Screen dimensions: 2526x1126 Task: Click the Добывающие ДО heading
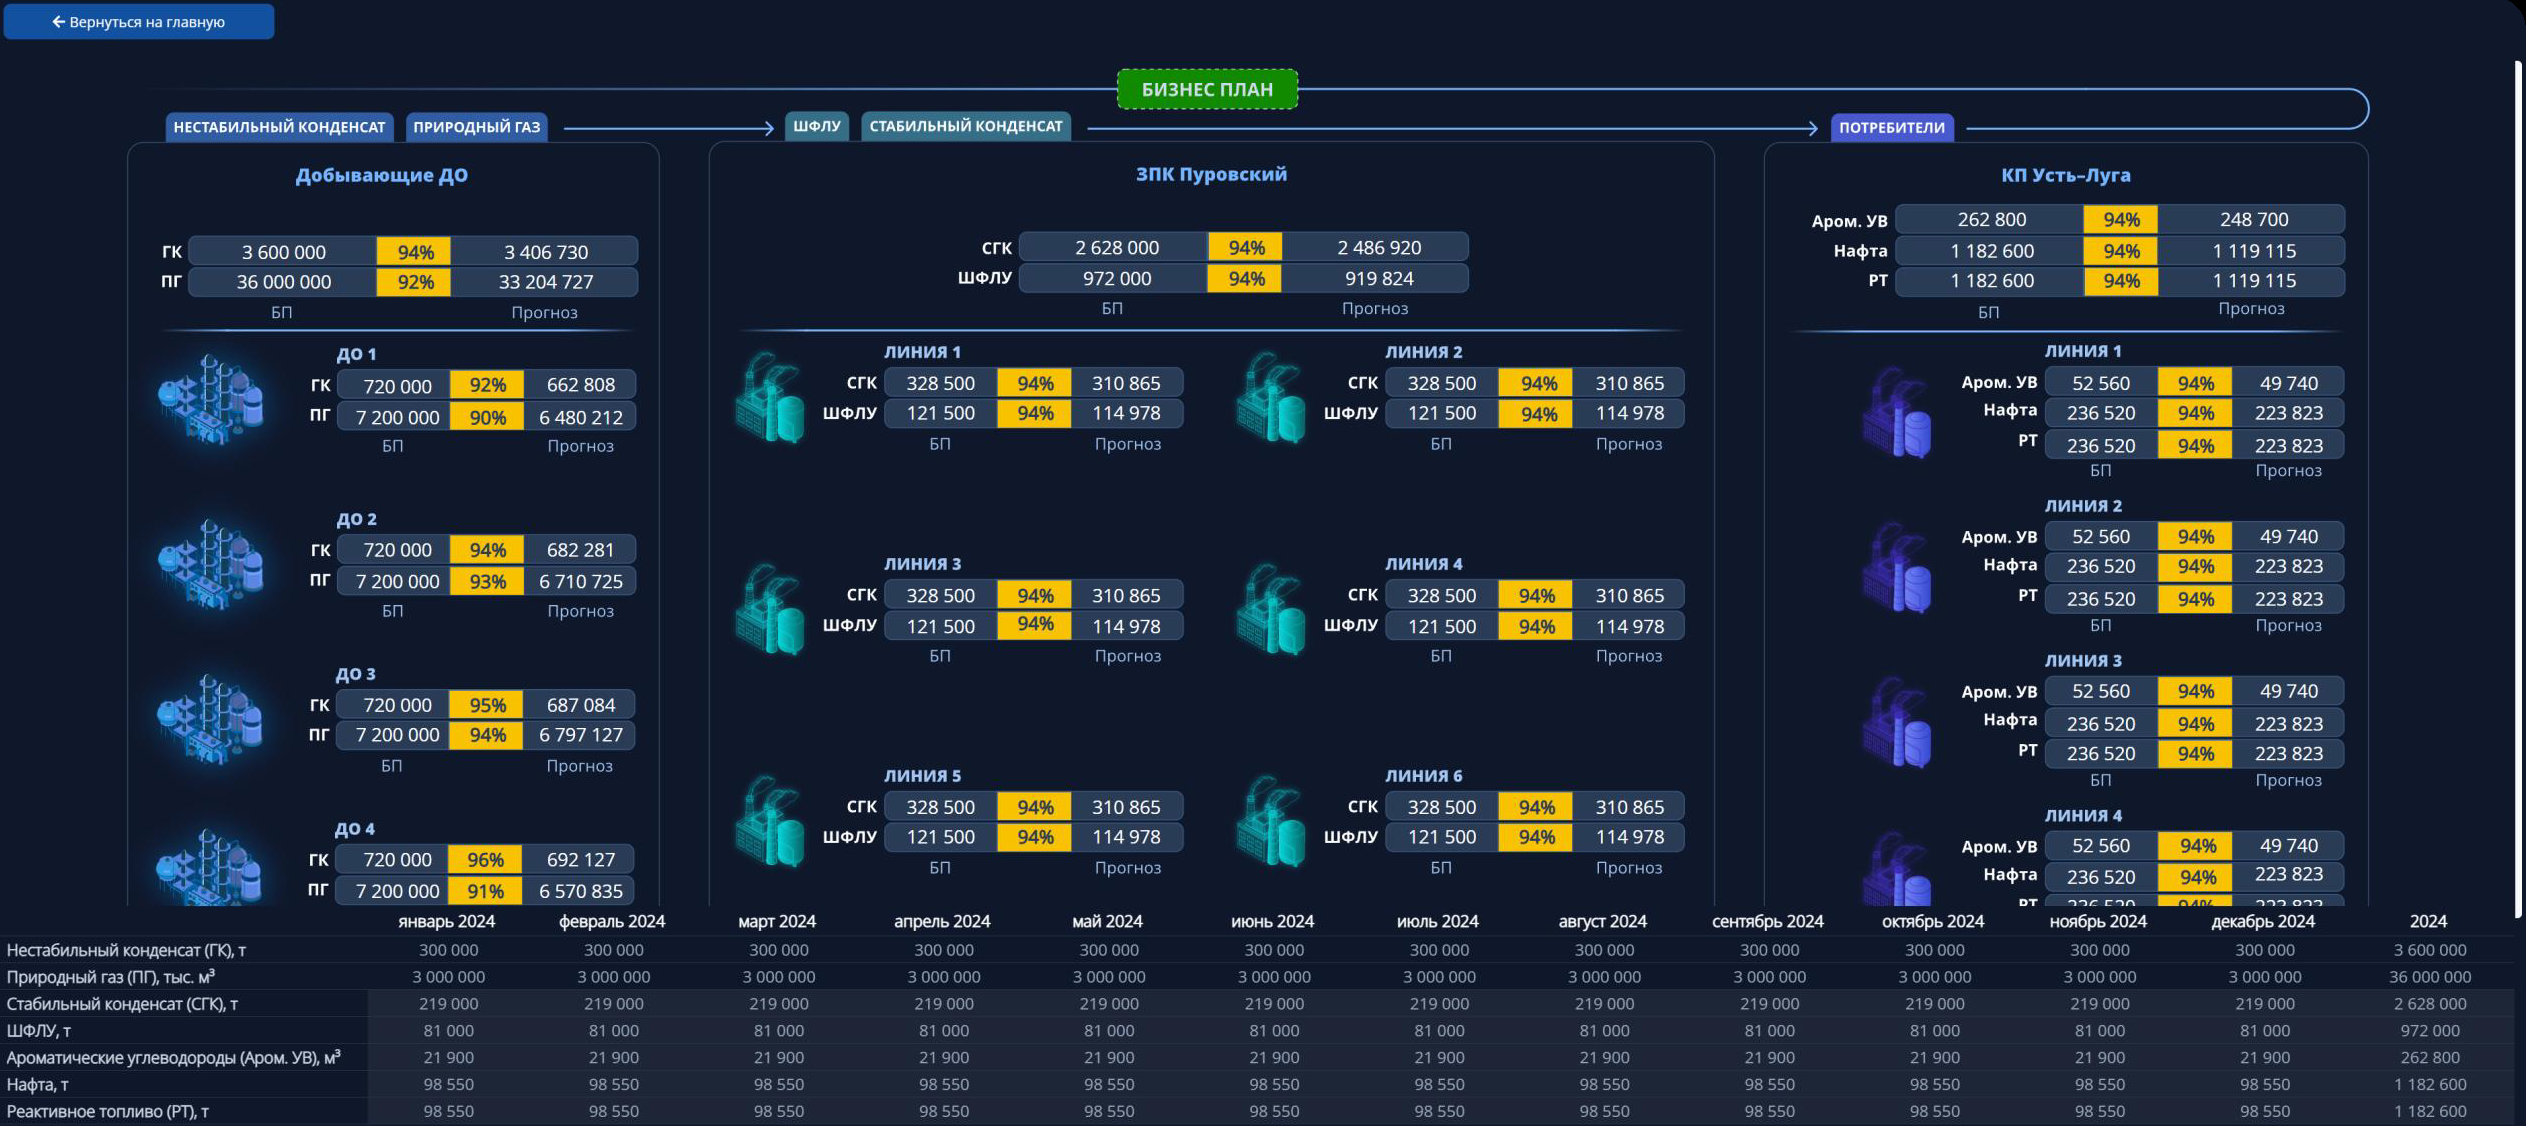click(x=381, y=175)
